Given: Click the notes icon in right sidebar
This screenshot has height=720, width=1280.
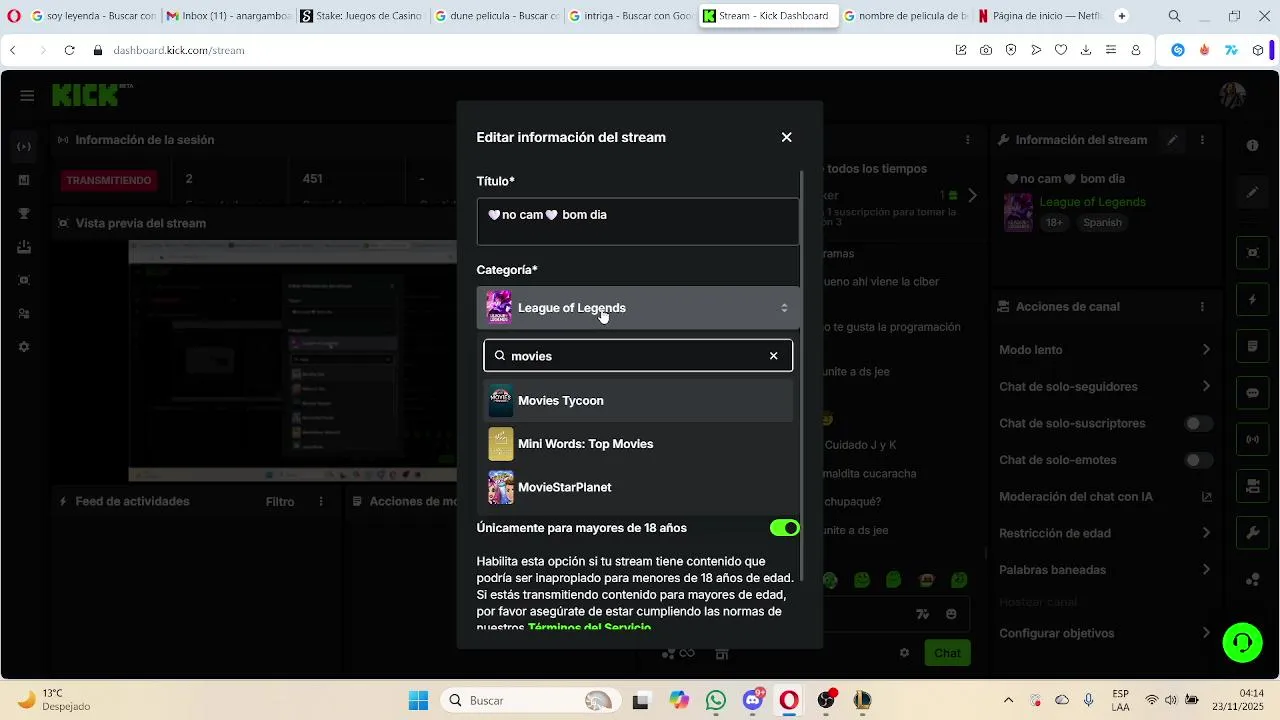Looking at the screenshot, I should 1252,346.
